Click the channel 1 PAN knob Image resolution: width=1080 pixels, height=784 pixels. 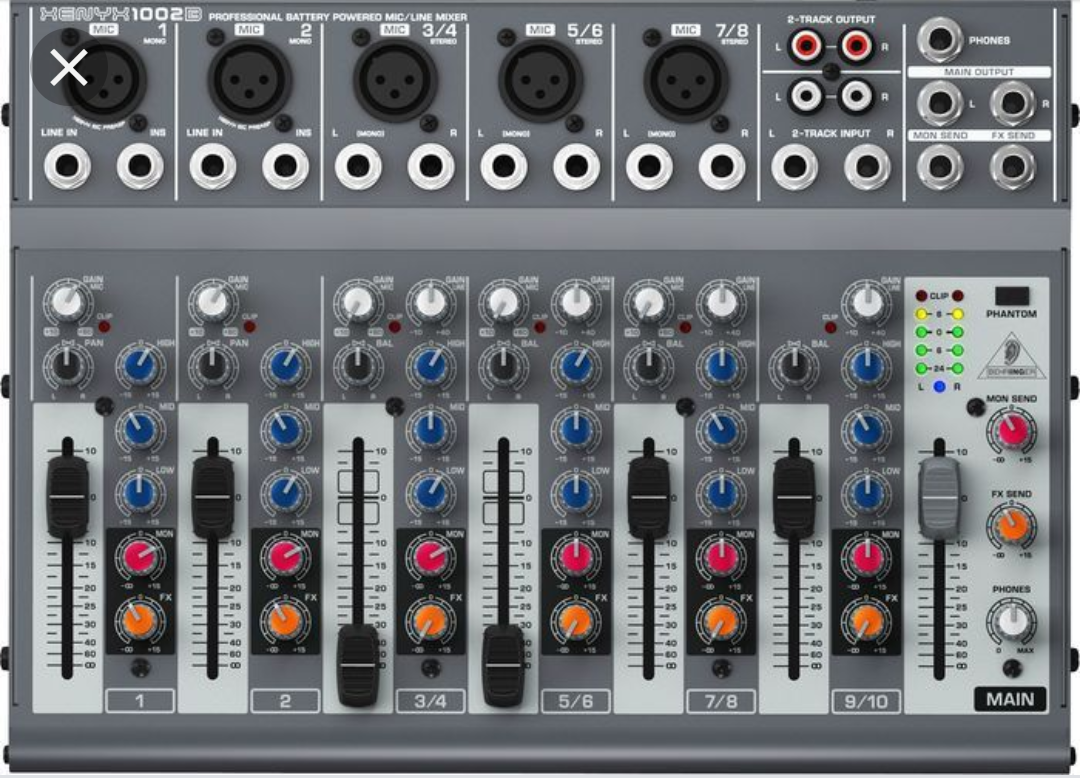coord(67,365)
